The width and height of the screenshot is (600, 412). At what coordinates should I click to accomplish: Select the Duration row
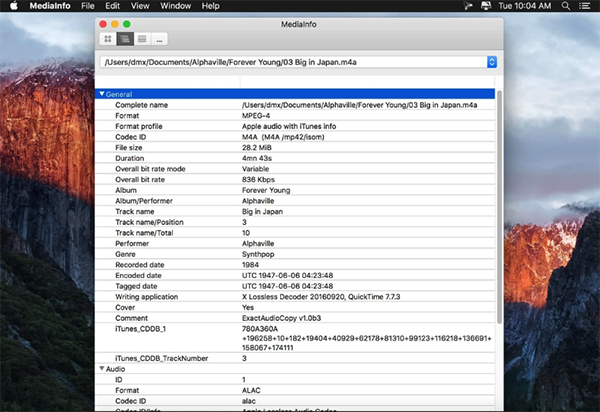tap(295, 158)
